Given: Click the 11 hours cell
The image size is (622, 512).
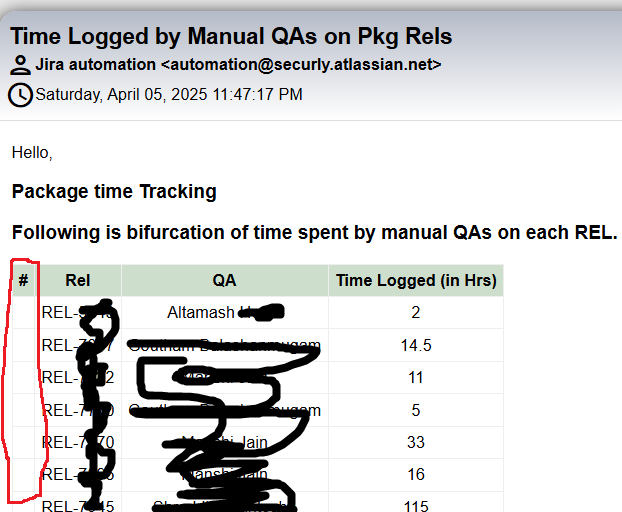Looking at the screenshot, I should 416,378.
